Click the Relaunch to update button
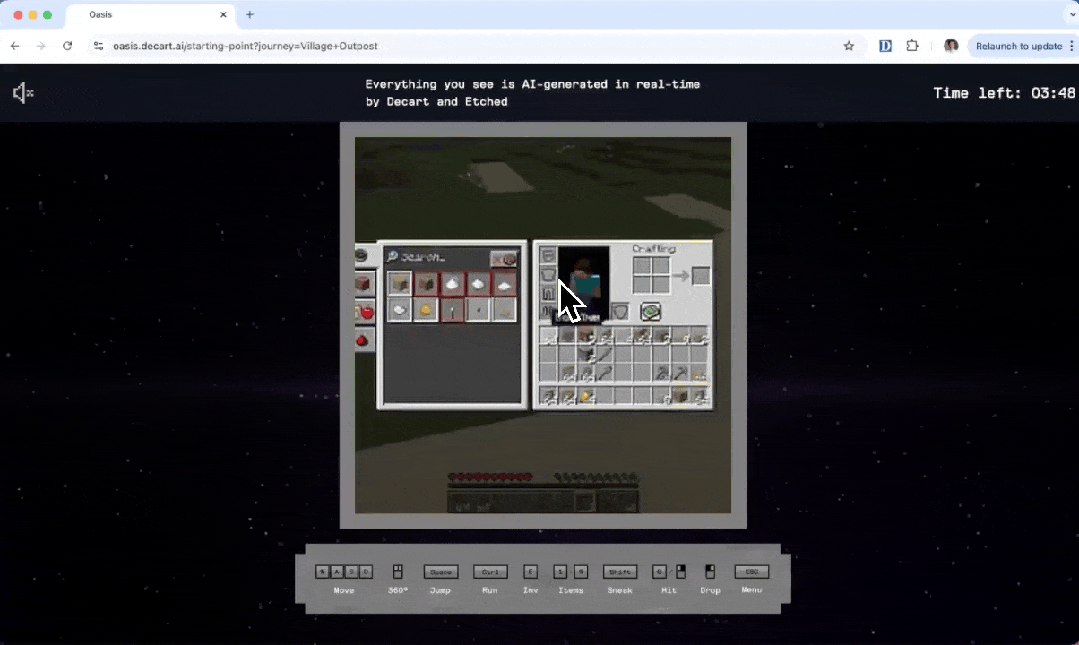The width and height of the screenshot is (1079, 645). pyautogui.click(x=1018, y=46)
